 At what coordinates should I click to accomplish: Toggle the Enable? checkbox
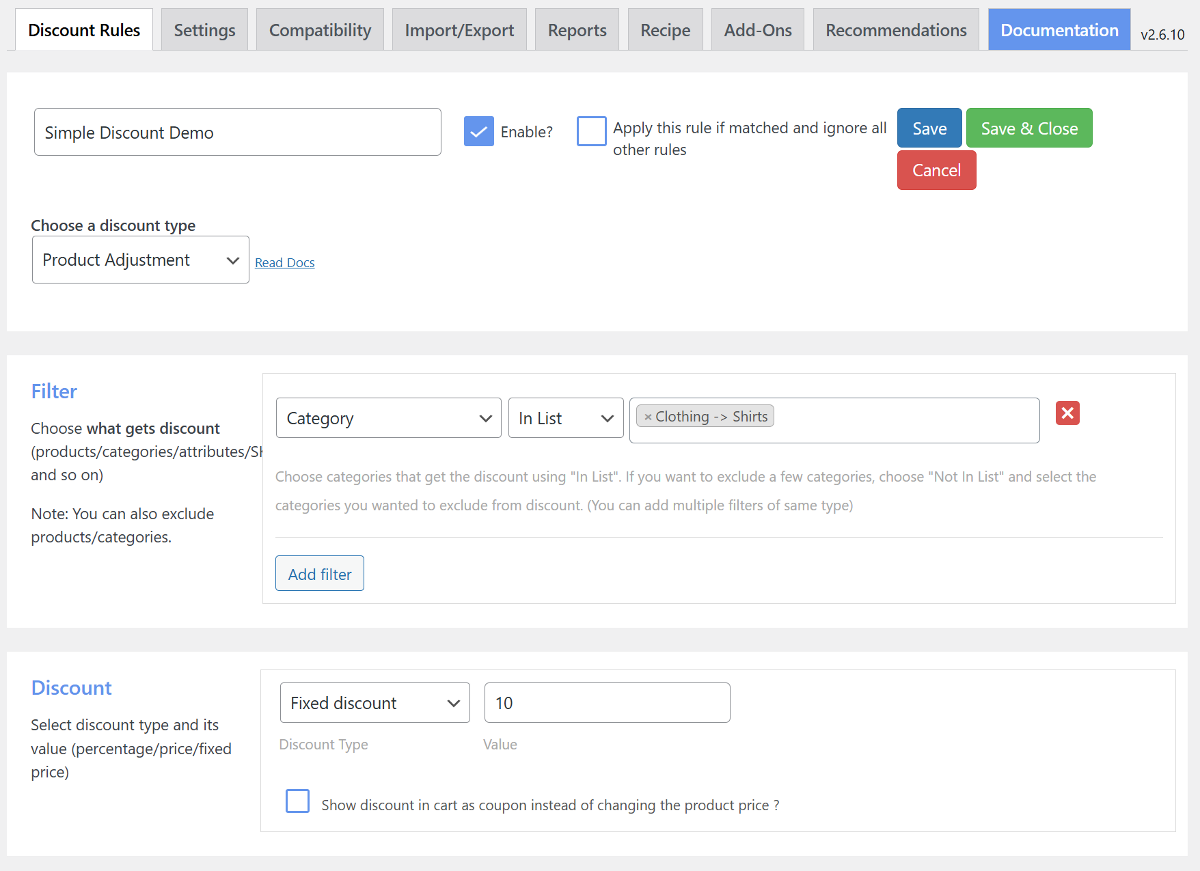click(479, 131)
